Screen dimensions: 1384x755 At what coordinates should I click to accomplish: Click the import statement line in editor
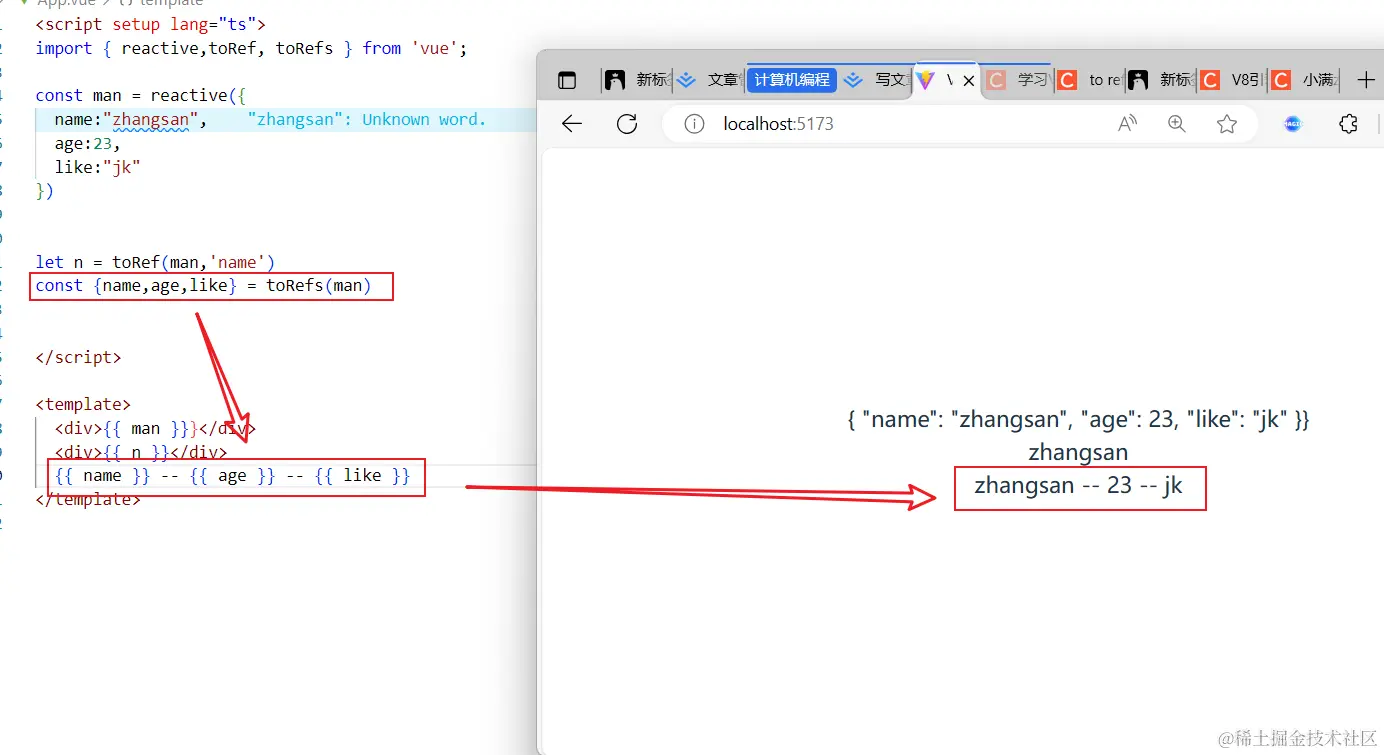pos(251,48)
